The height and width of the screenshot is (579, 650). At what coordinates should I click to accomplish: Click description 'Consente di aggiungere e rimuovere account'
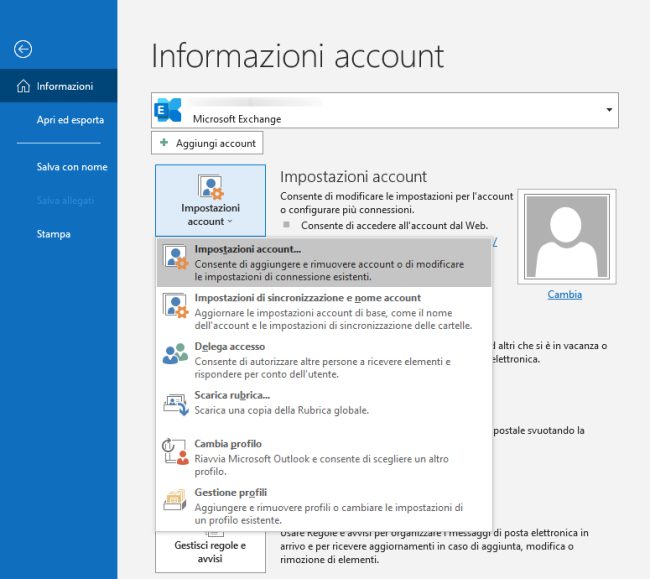click(x=329, y=270)
